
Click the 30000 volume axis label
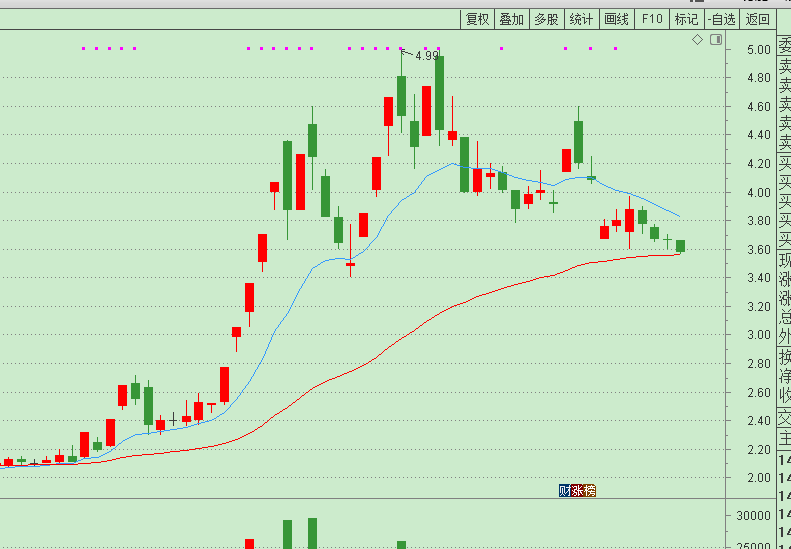click(x=754, y=516)
